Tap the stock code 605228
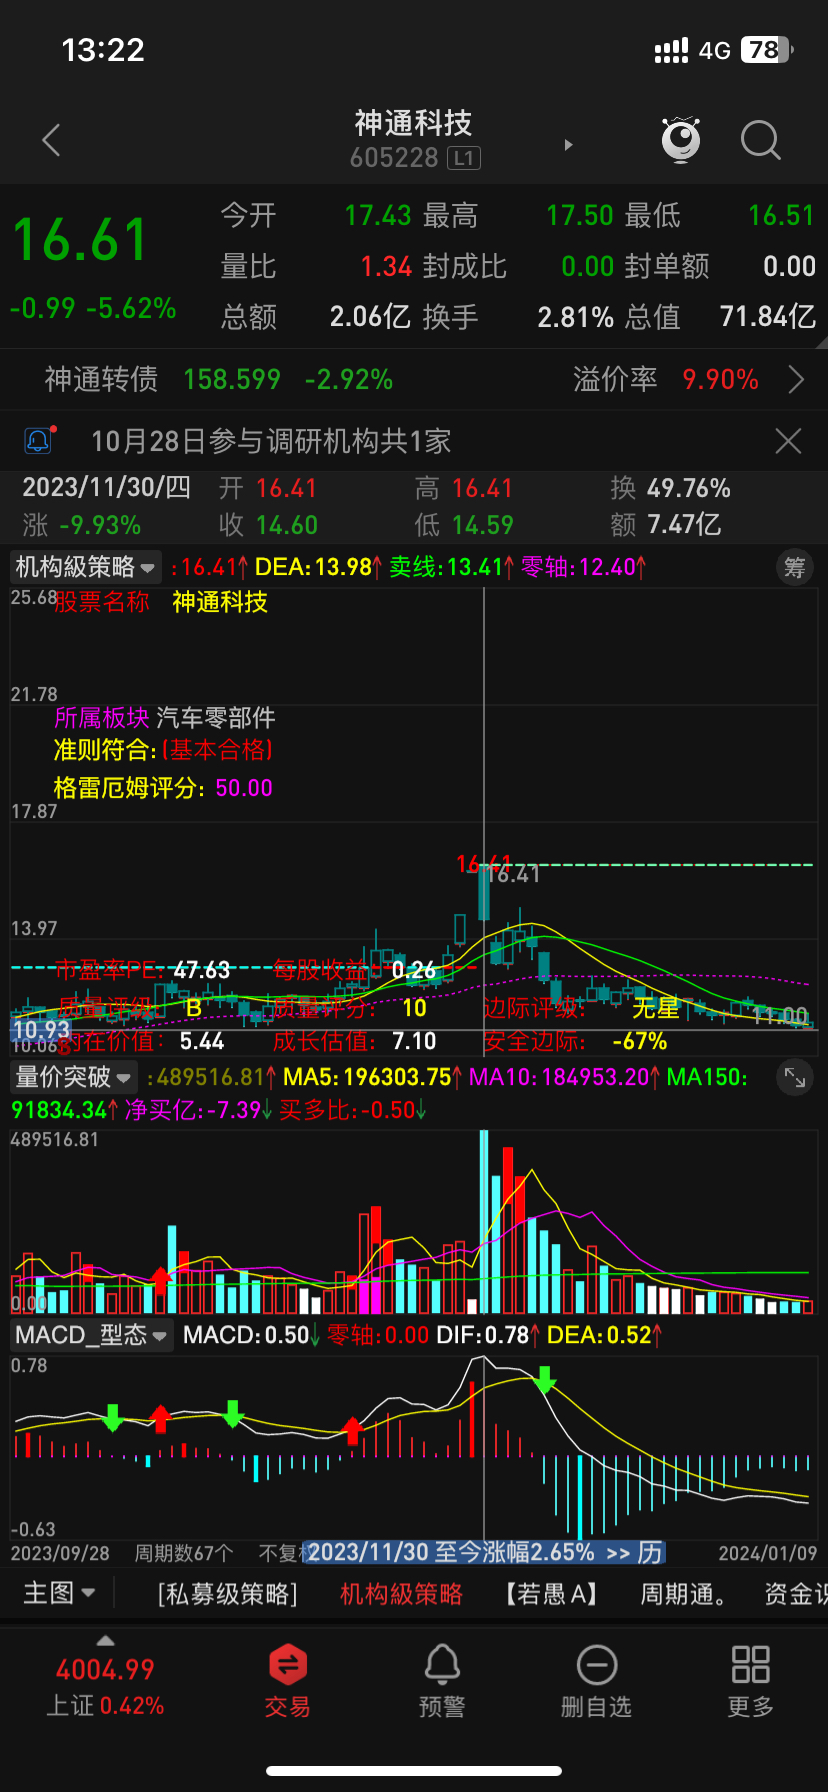The height and width of the screenshot is (1792, 828). 394,158
